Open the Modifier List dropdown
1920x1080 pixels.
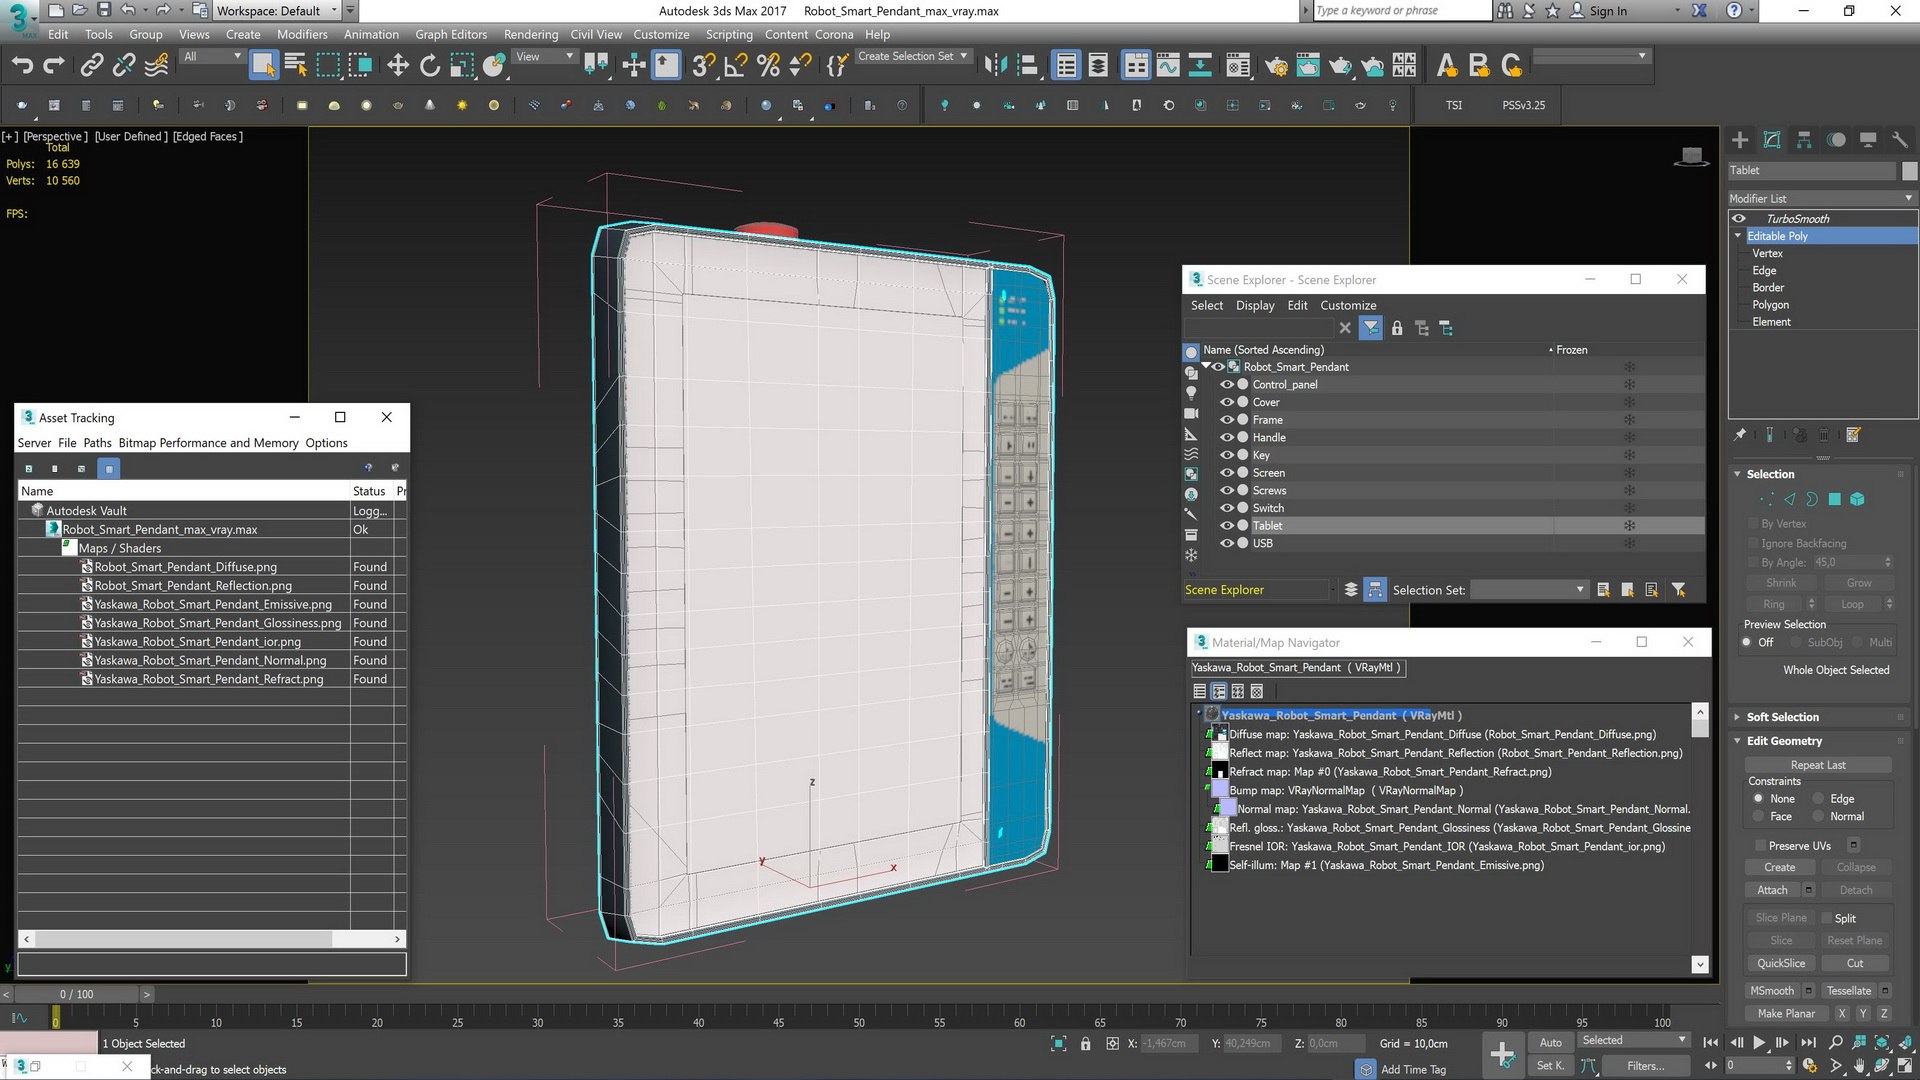(1822, 198)
